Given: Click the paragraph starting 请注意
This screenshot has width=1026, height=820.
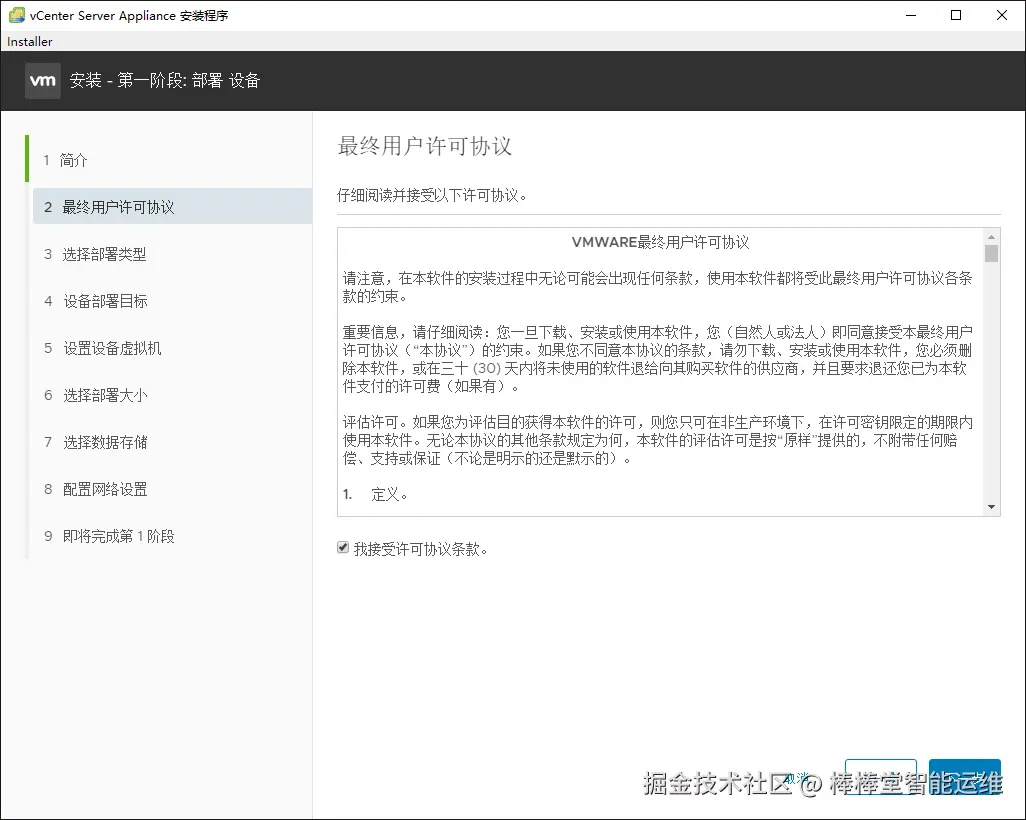Looking at the screenshot, I should point(658,287).
